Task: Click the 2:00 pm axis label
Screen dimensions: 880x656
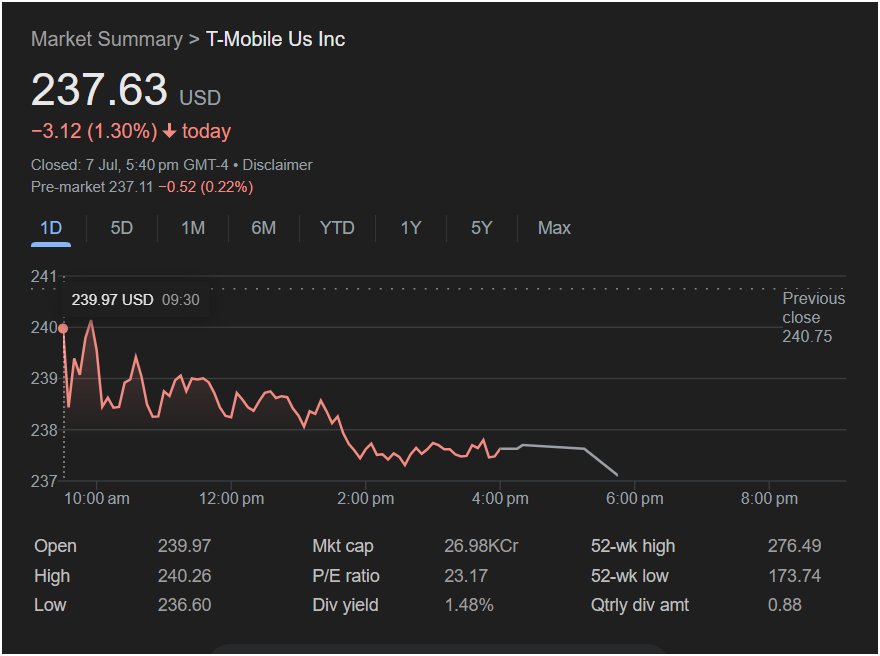Action: click(x=365, y=498)
